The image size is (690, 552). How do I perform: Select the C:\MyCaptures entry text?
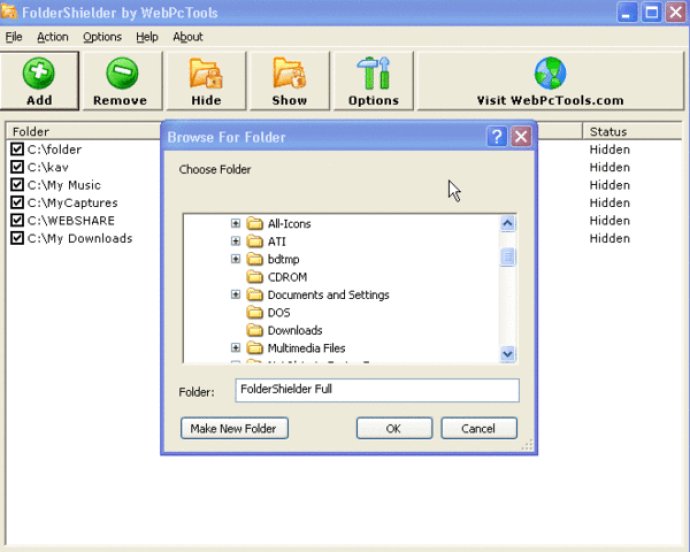point(73,203)
